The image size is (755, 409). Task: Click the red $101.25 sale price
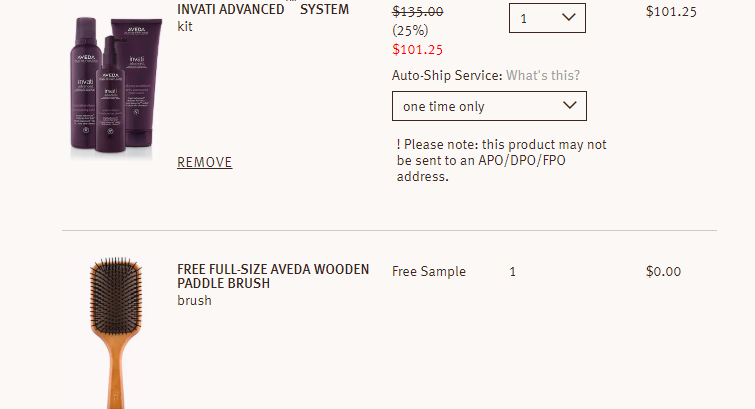417,49
